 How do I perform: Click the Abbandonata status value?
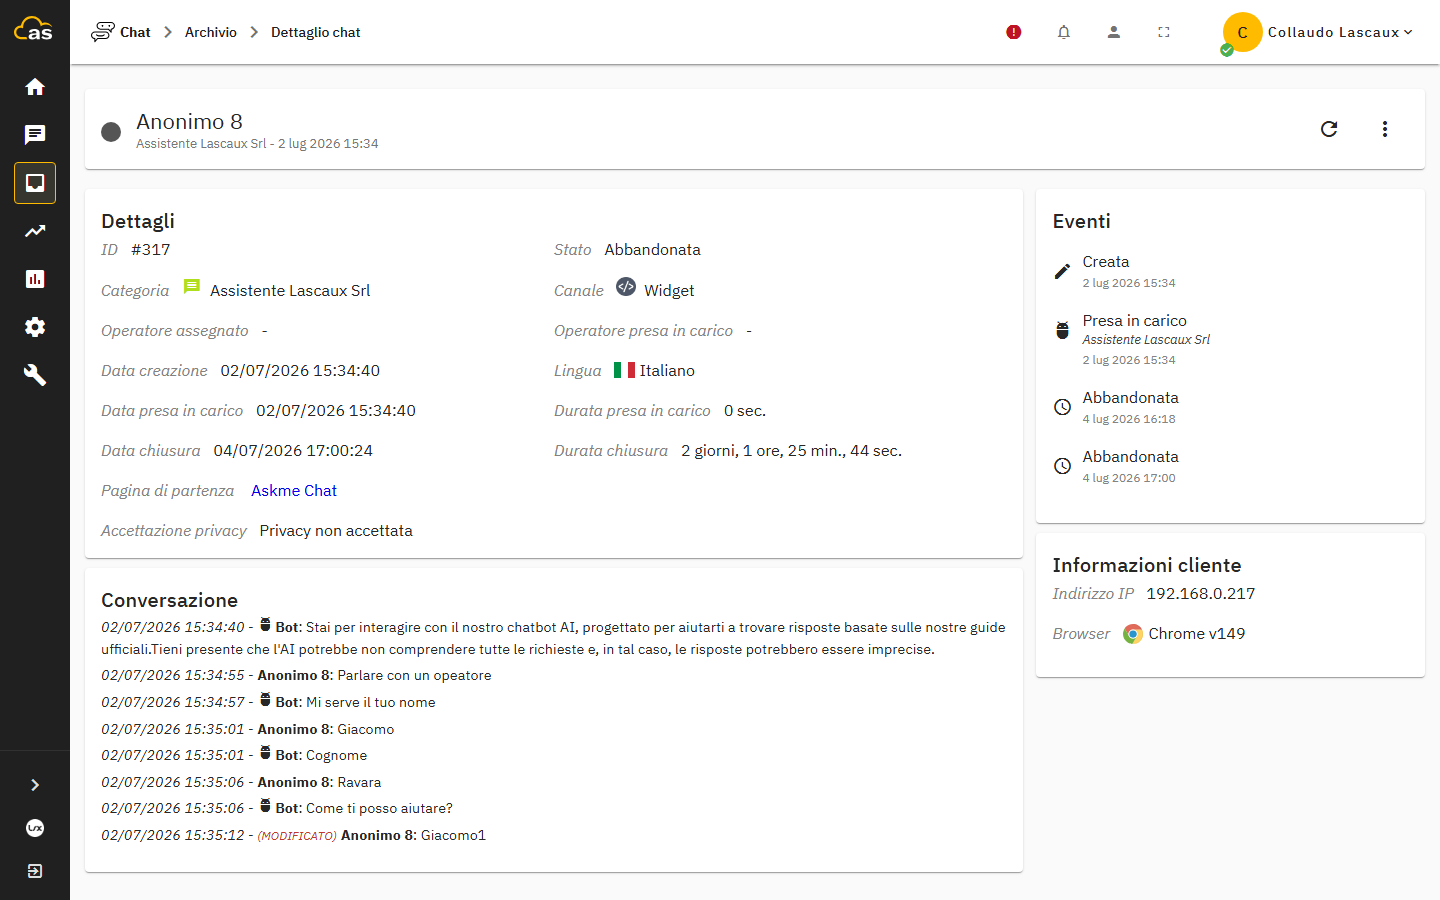click(x=652, y=250)
